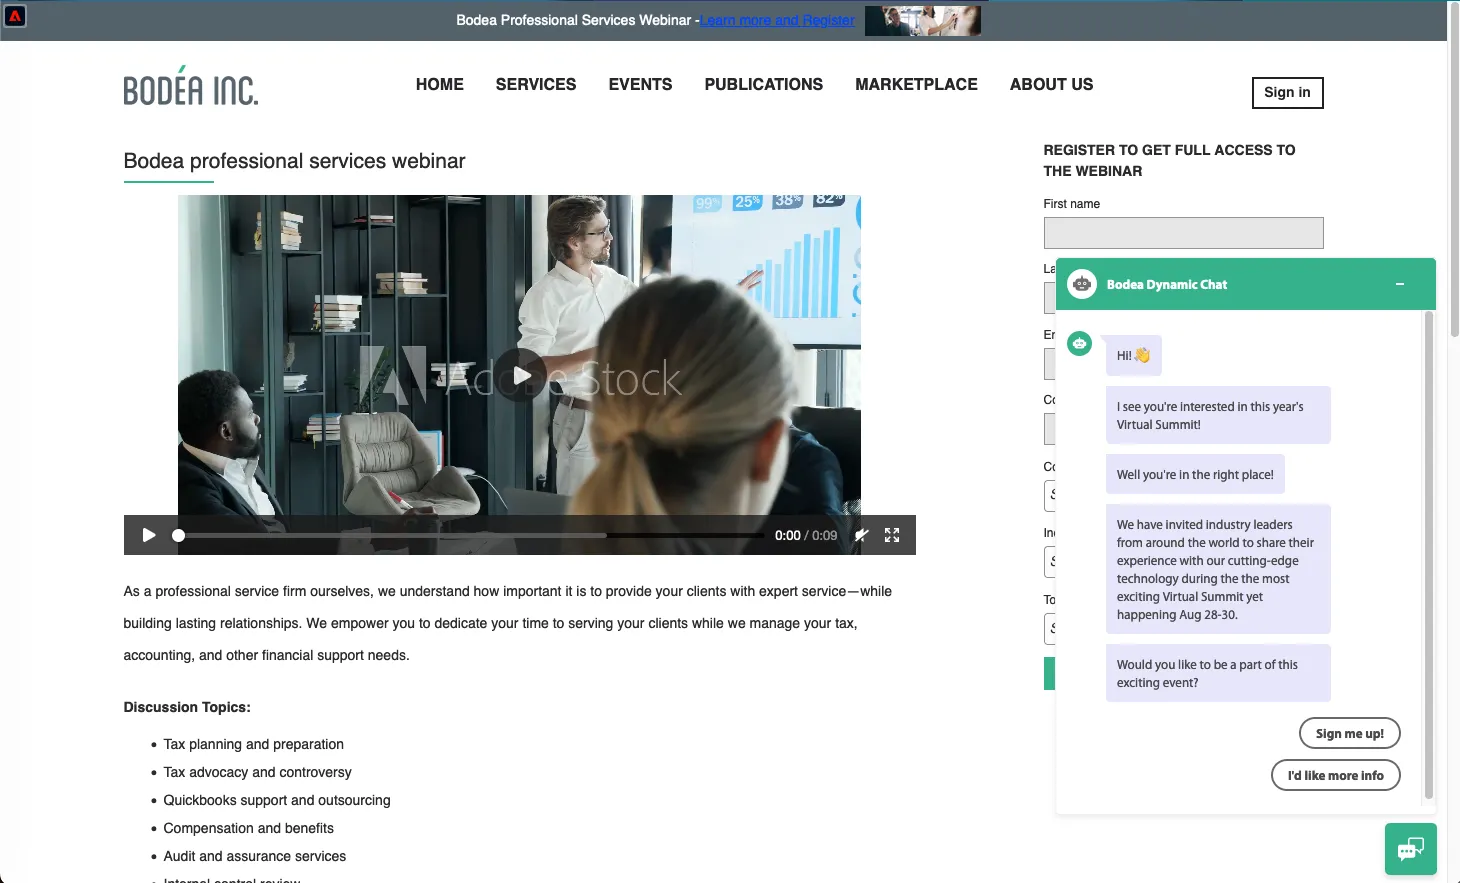Navigate to MARKETPLACE
1460x883 pixels.
point(917,85)
